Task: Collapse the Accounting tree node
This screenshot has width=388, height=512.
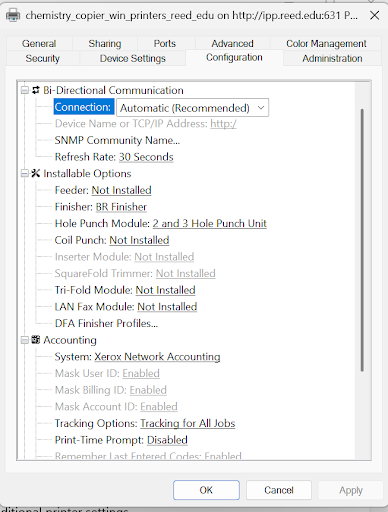Action: [x=24, y=340]
